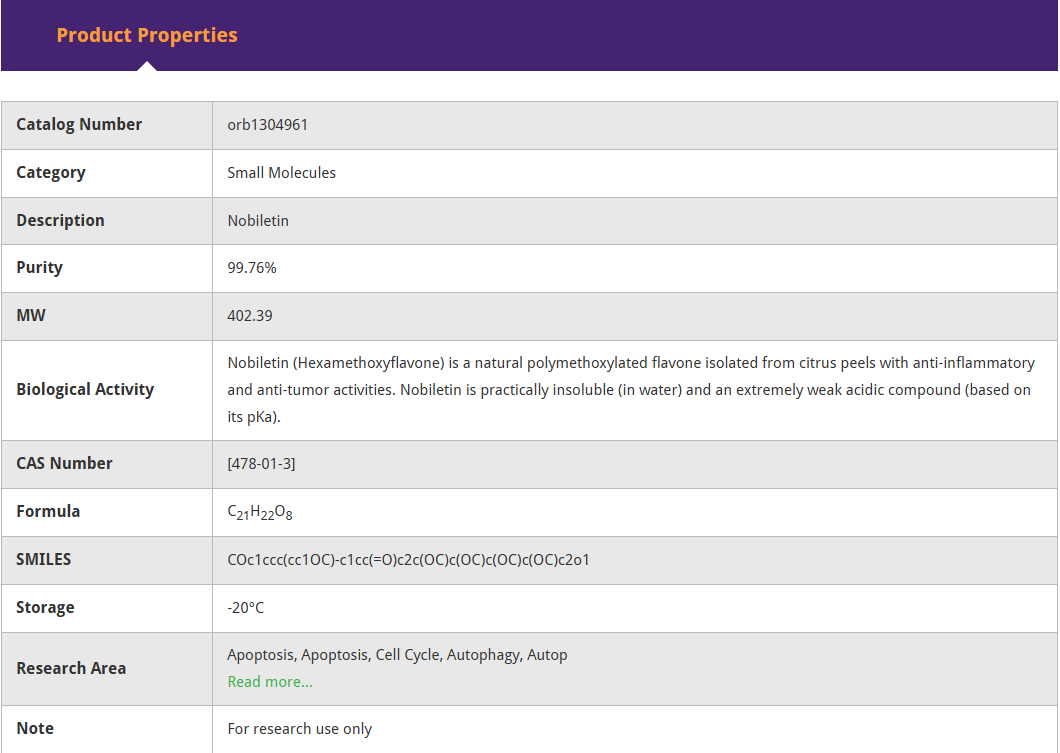The height and width of the screenshot is (753, 1060).
Task: Click catalog number orb1304961
Action: click(267, 125)
